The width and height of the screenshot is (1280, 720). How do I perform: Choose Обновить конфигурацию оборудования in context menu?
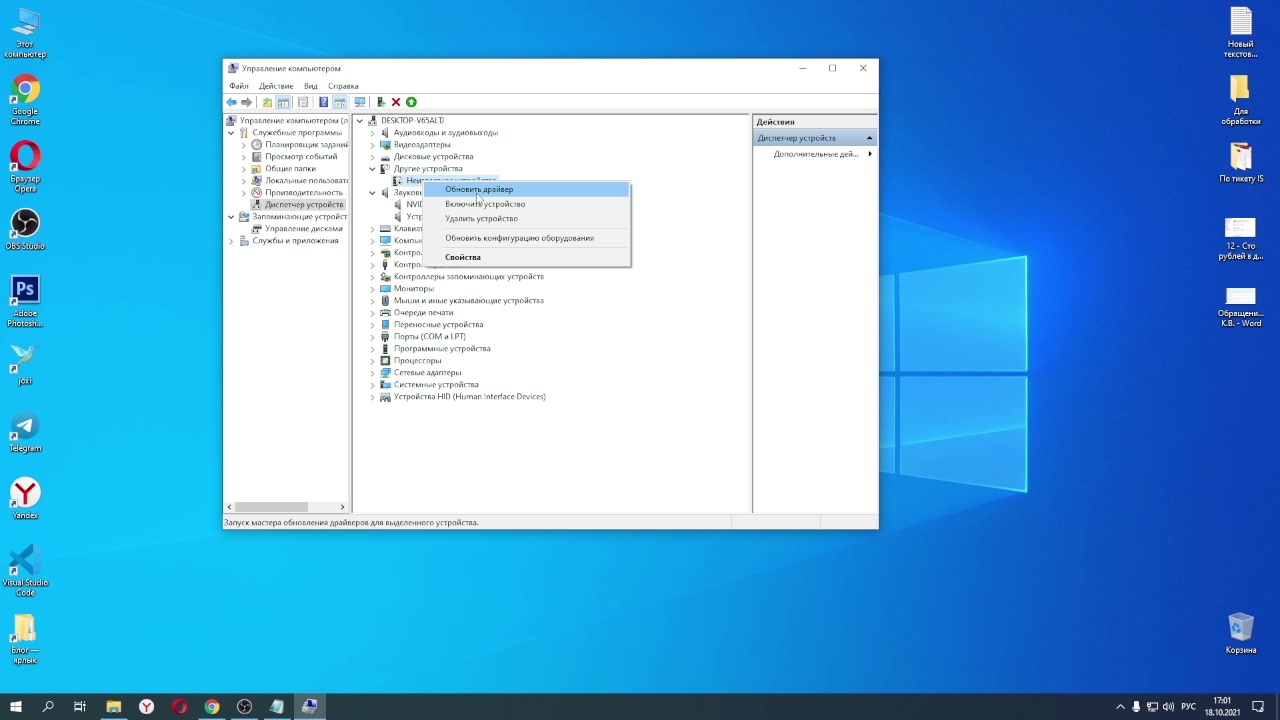(x=527, y=238)
